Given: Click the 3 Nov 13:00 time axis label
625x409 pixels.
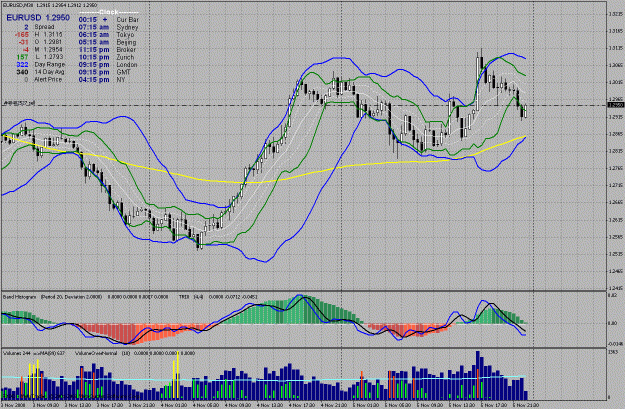Looking at the screenshot, I should [79, 405].
